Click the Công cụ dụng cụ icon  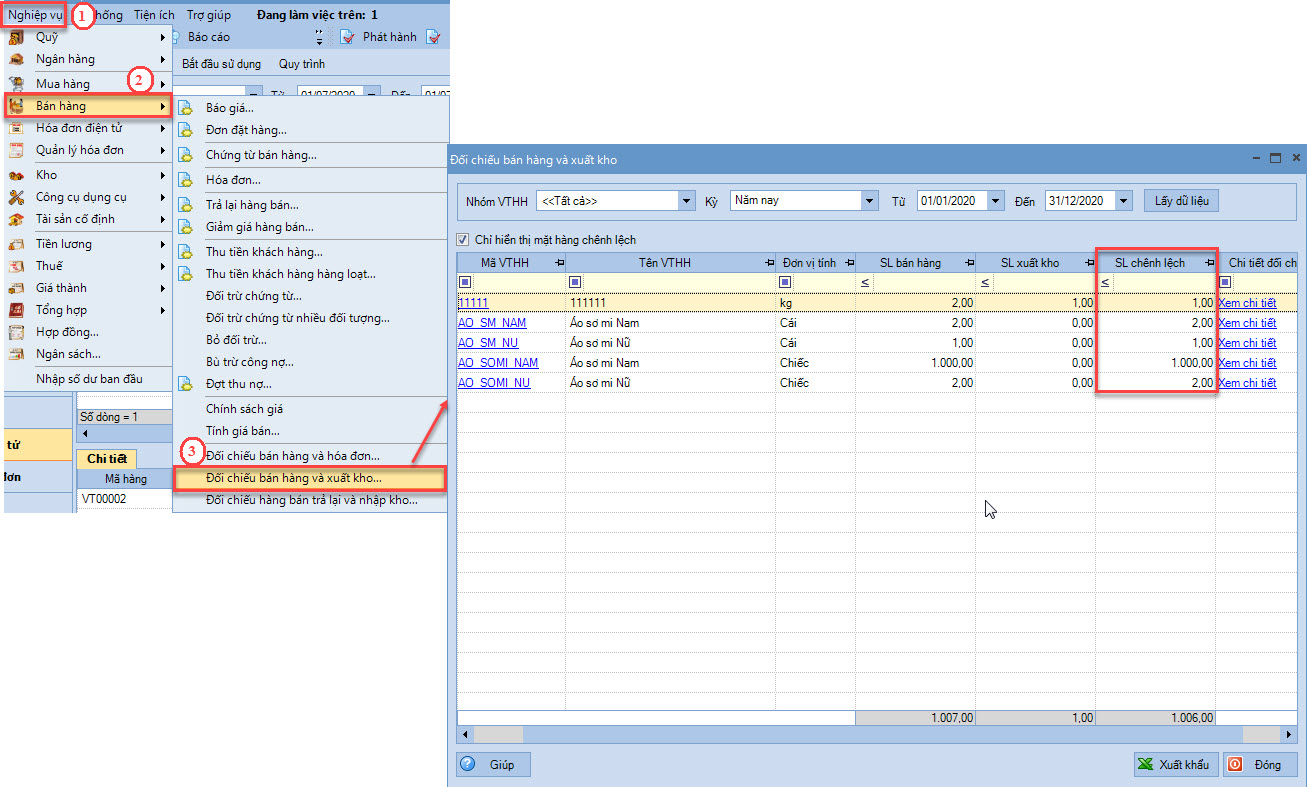coord(16,197)
